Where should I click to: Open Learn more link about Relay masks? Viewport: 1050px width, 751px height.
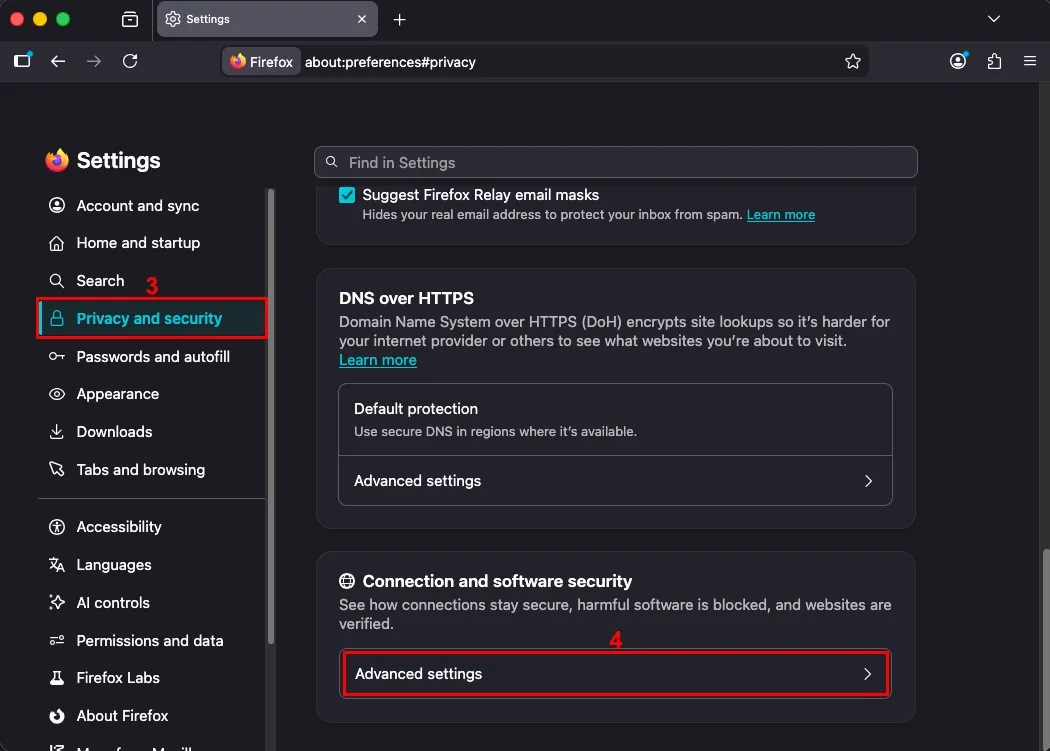pos(780,214)
